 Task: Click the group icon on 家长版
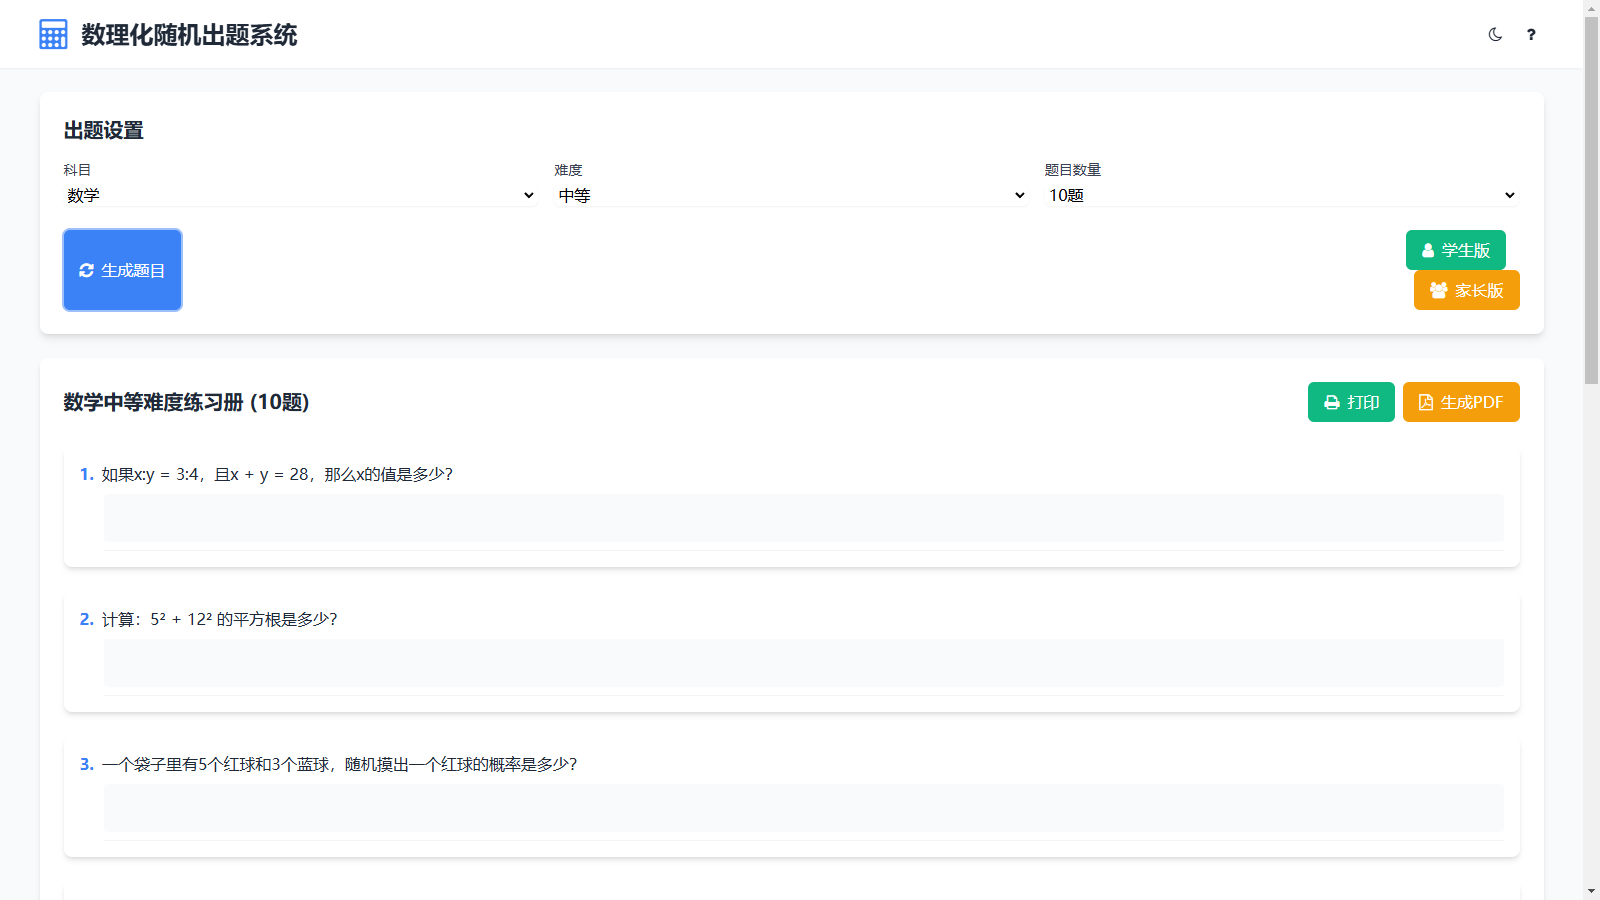[x=1438, y=291]
